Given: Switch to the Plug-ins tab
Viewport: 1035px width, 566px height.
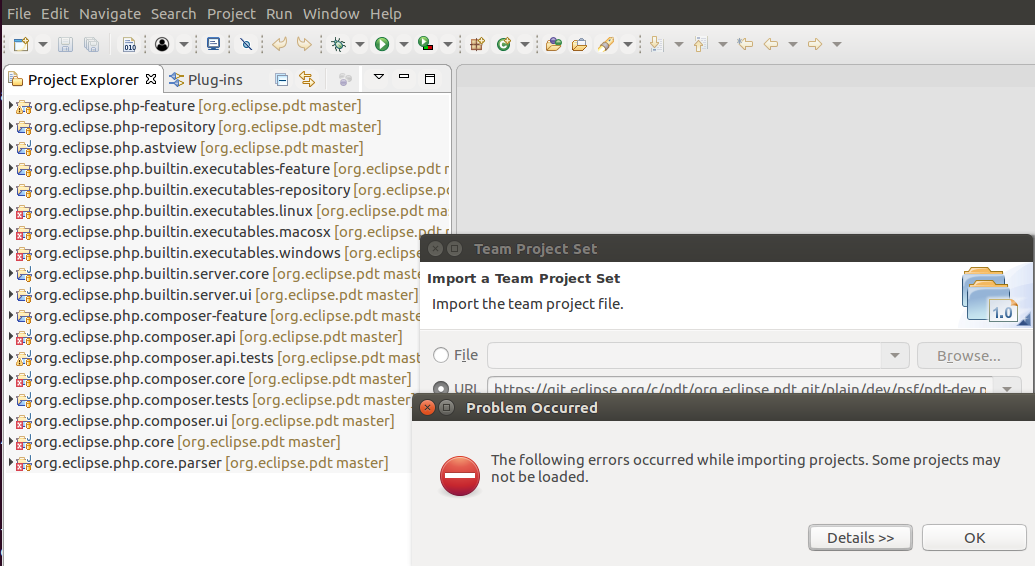Looking at the screenshot, I should pyautogui.click(x=206, y=80).
